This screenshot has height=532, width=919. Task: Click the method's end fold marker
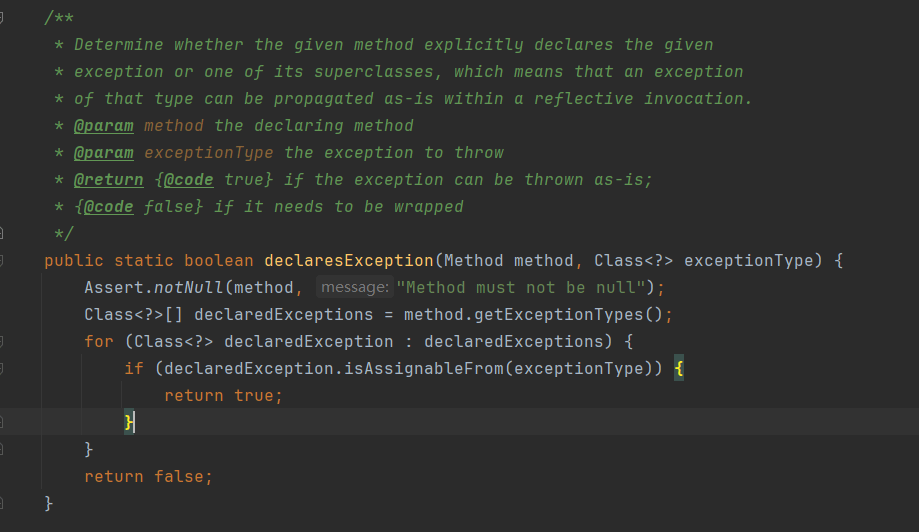pos(3,504)
